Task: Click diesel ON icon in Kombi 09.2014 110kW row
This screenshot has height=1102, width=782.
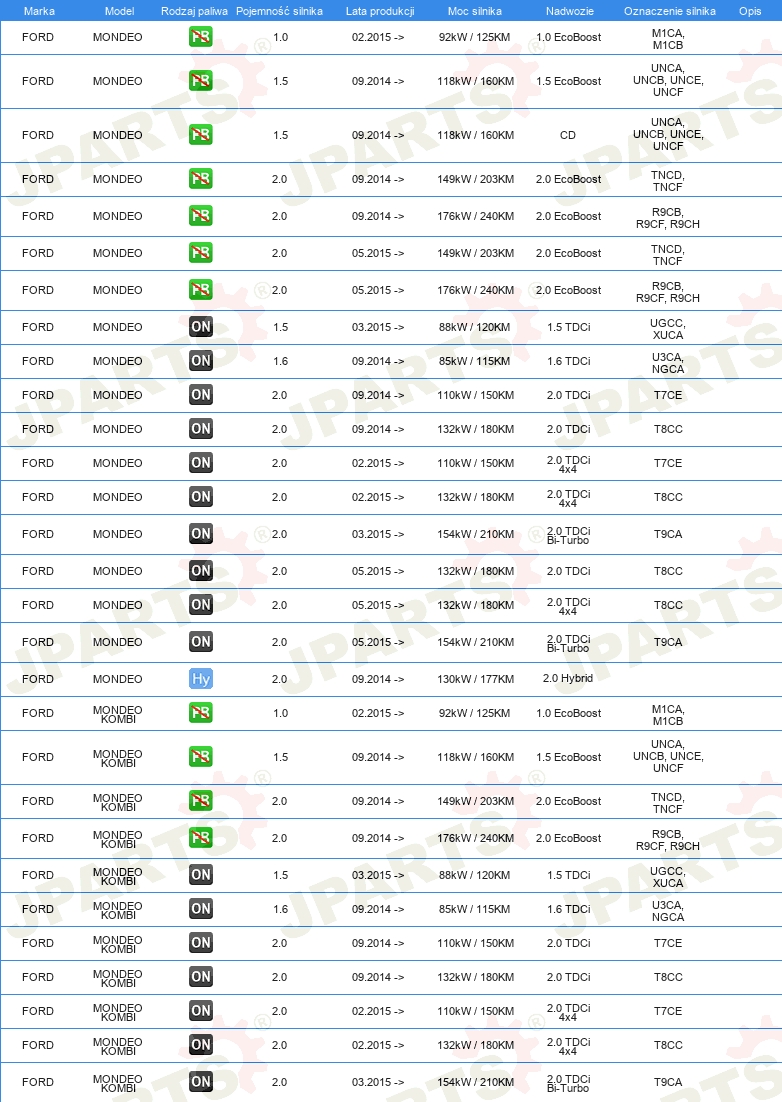Action: (201, 943)
